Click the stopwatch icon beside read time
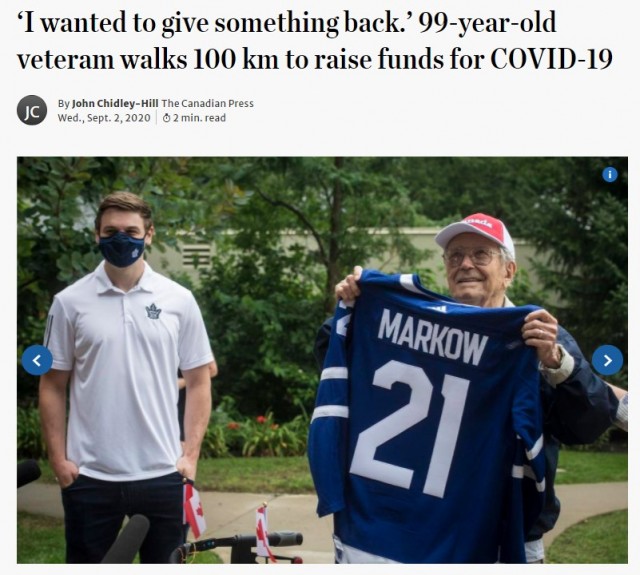640x575 pixels. point(167,118)
